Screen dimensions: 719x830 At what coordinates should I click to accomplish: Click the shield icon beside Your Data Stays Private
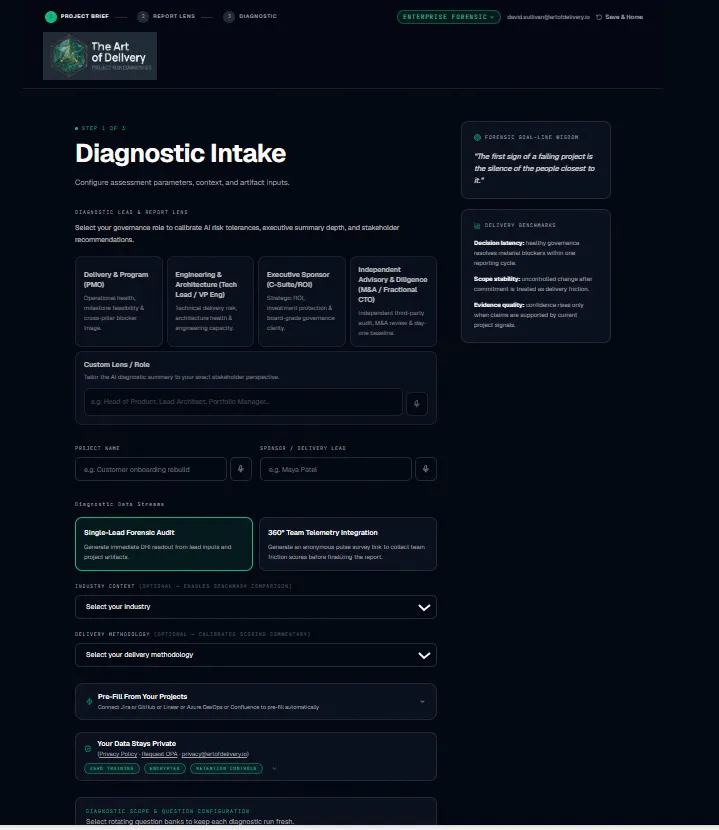point(88,748)
